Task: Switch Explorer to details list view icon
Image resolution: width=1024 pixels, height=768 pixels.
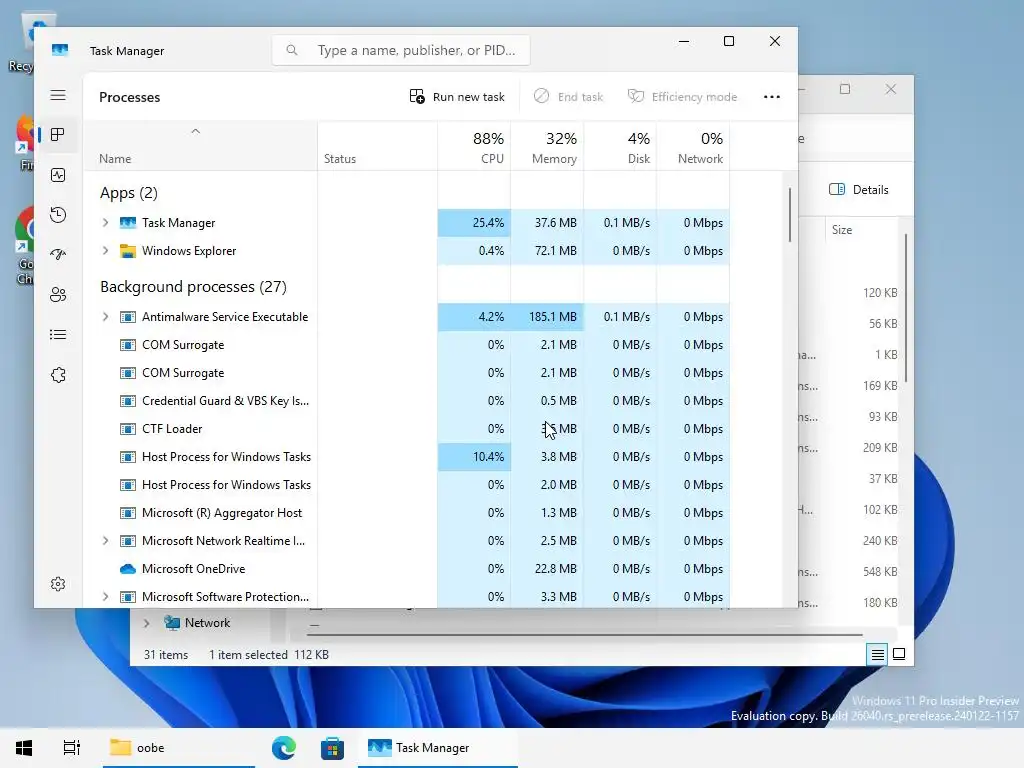Action: 878,654
